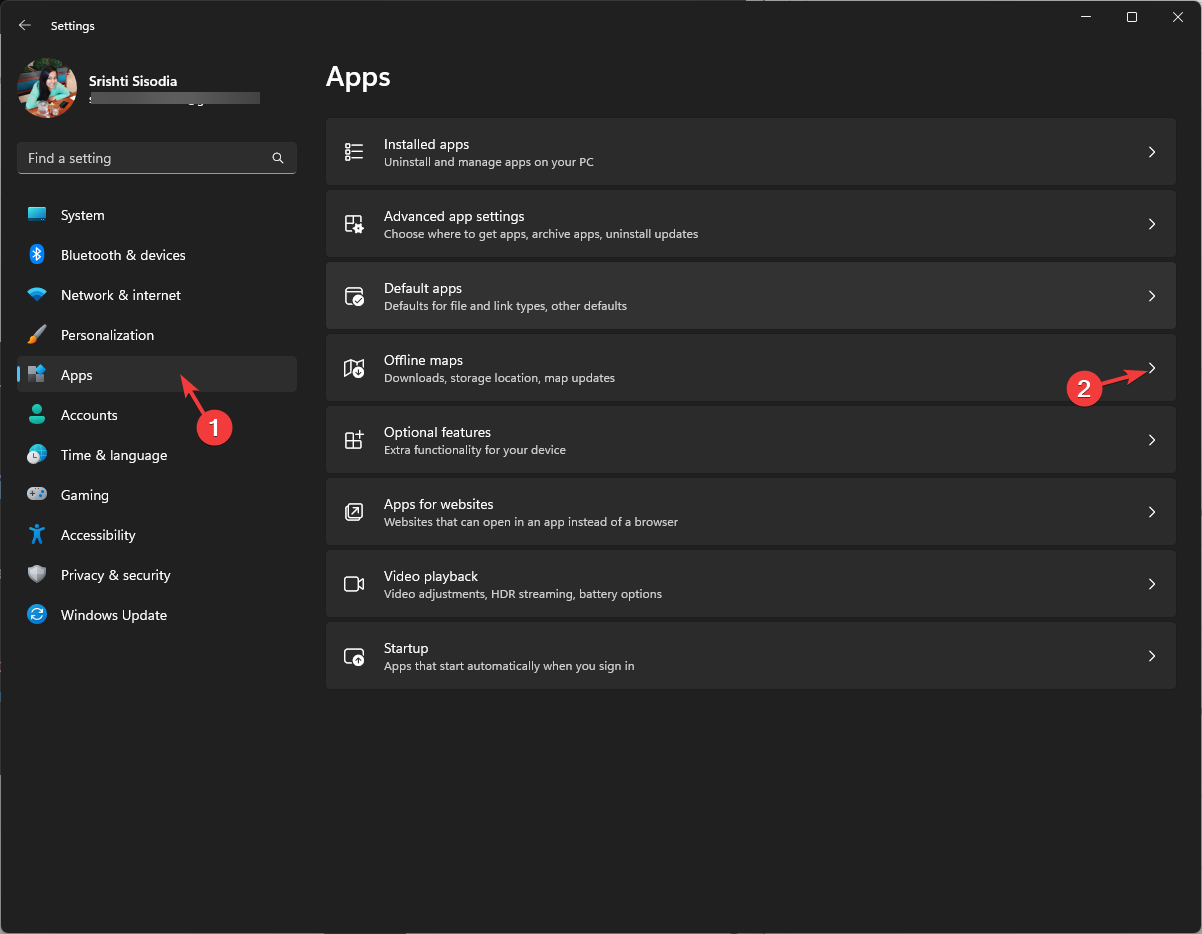Switch to the Accounts section
The width and height of the screenshot is (1202, 934).
(90, 414)
